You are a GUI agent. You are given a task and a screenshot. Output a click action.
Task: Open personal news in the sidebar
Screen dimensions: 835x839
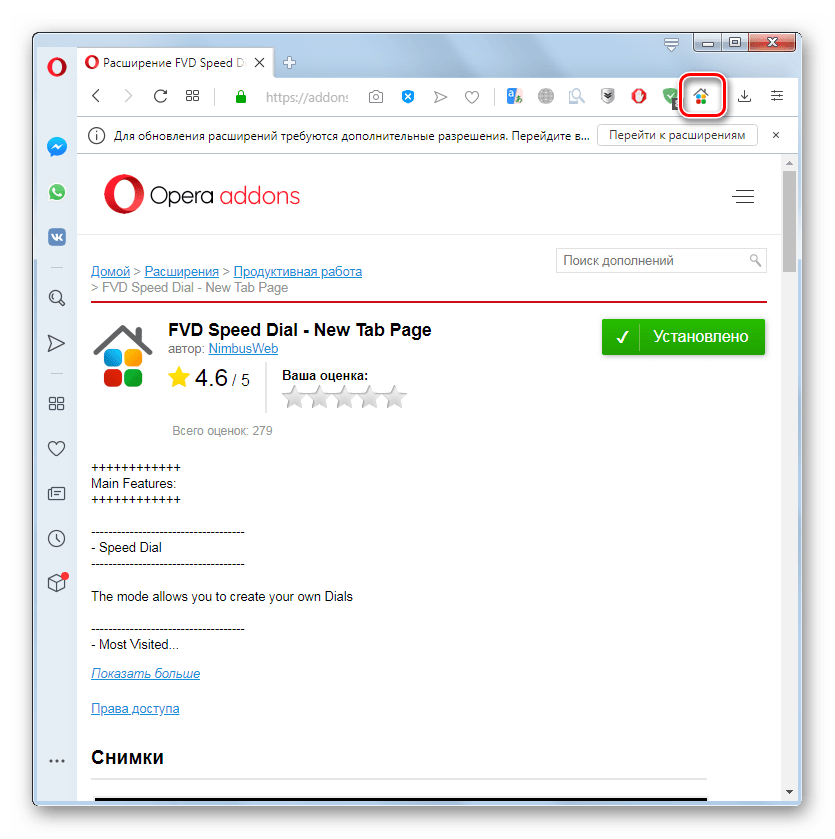[57, 493]
